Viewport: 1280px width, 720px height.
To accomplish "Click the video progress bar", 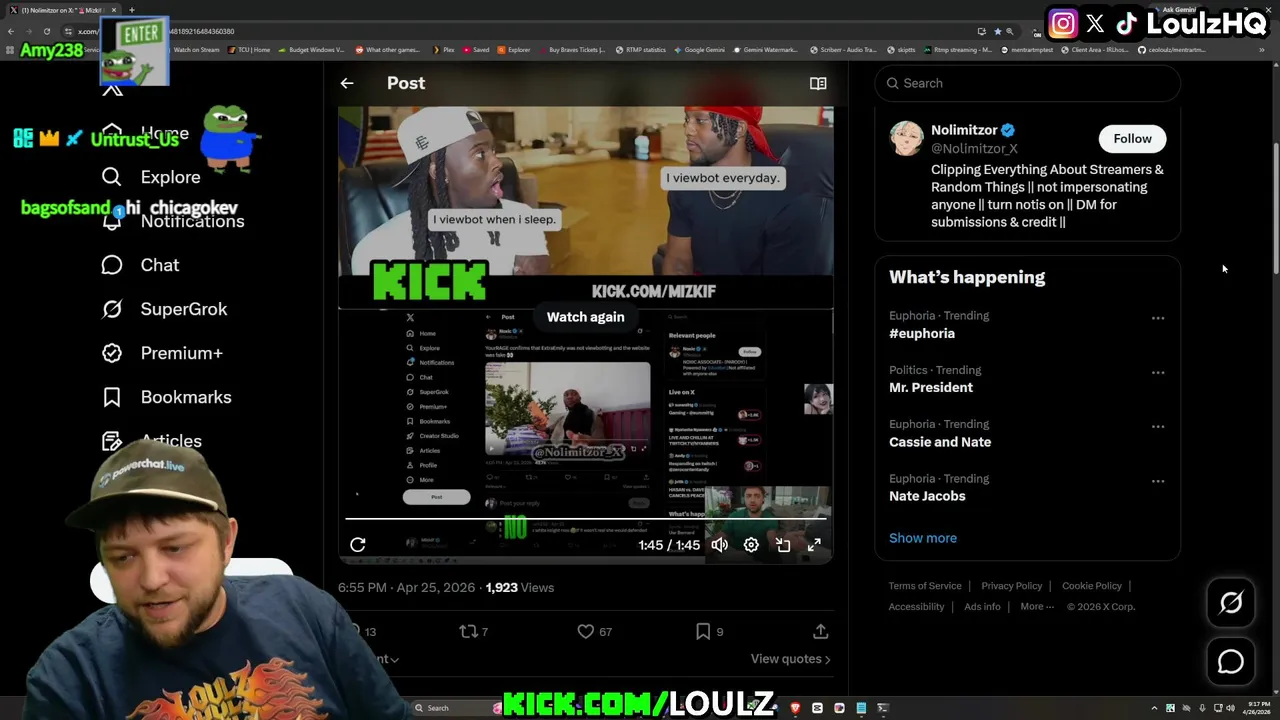I will [586, 519].
